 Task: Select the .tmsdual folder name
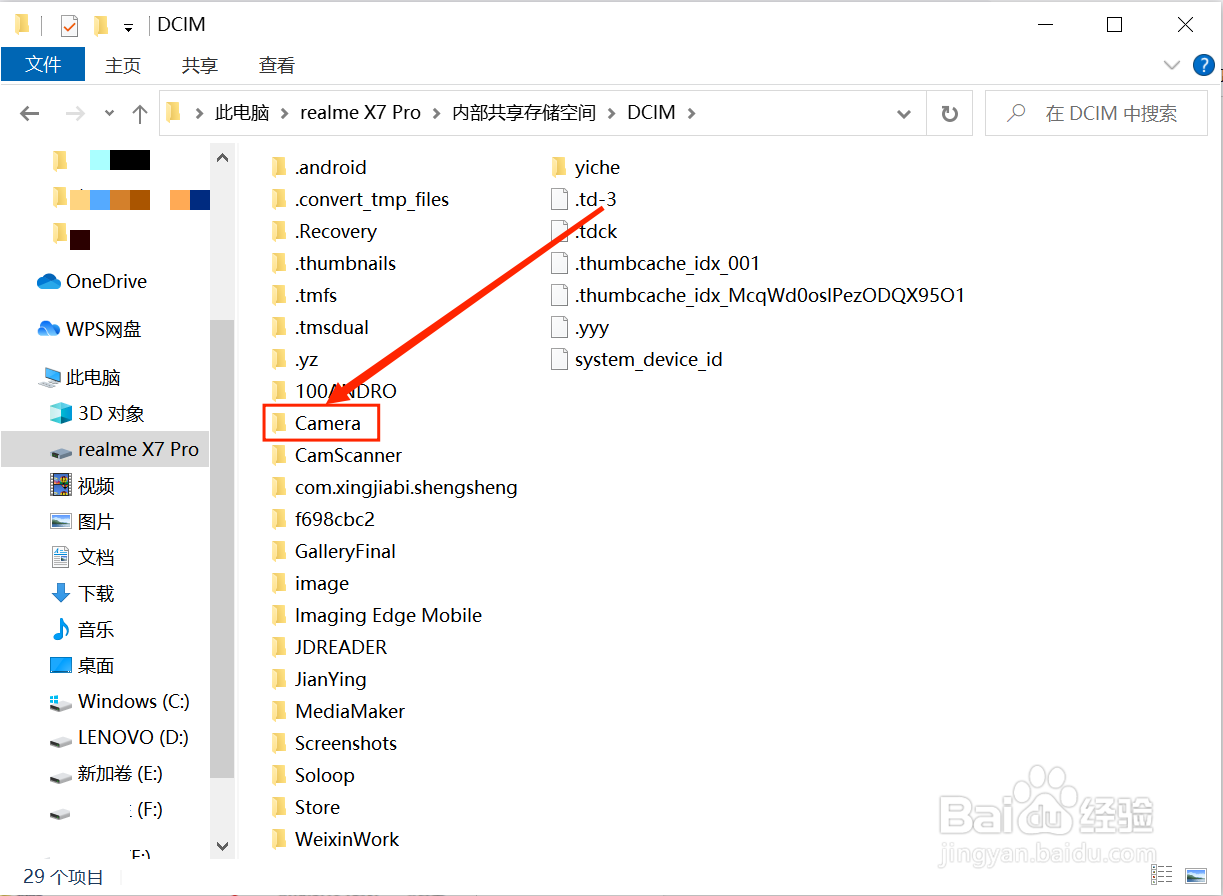point(332,327)
